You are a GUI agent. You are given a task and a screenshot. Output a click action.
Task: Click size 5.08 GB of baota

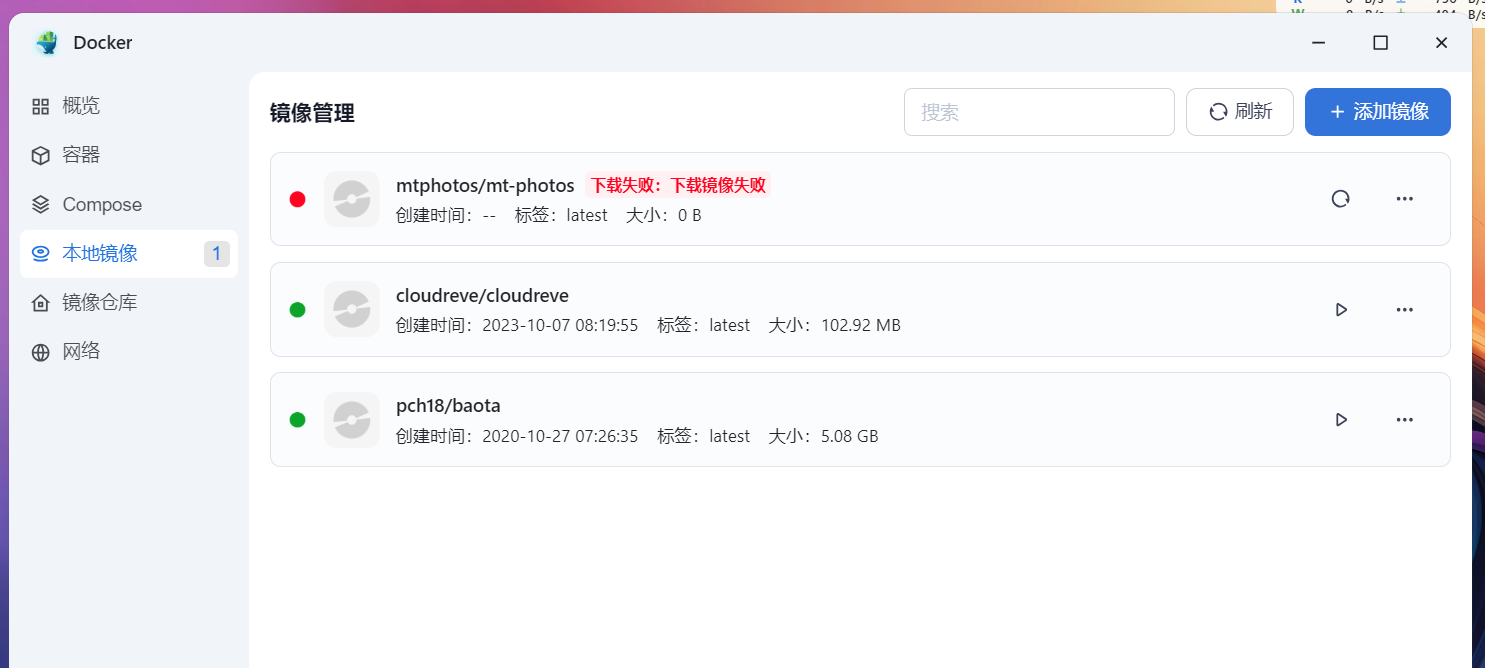coord(850,436)
